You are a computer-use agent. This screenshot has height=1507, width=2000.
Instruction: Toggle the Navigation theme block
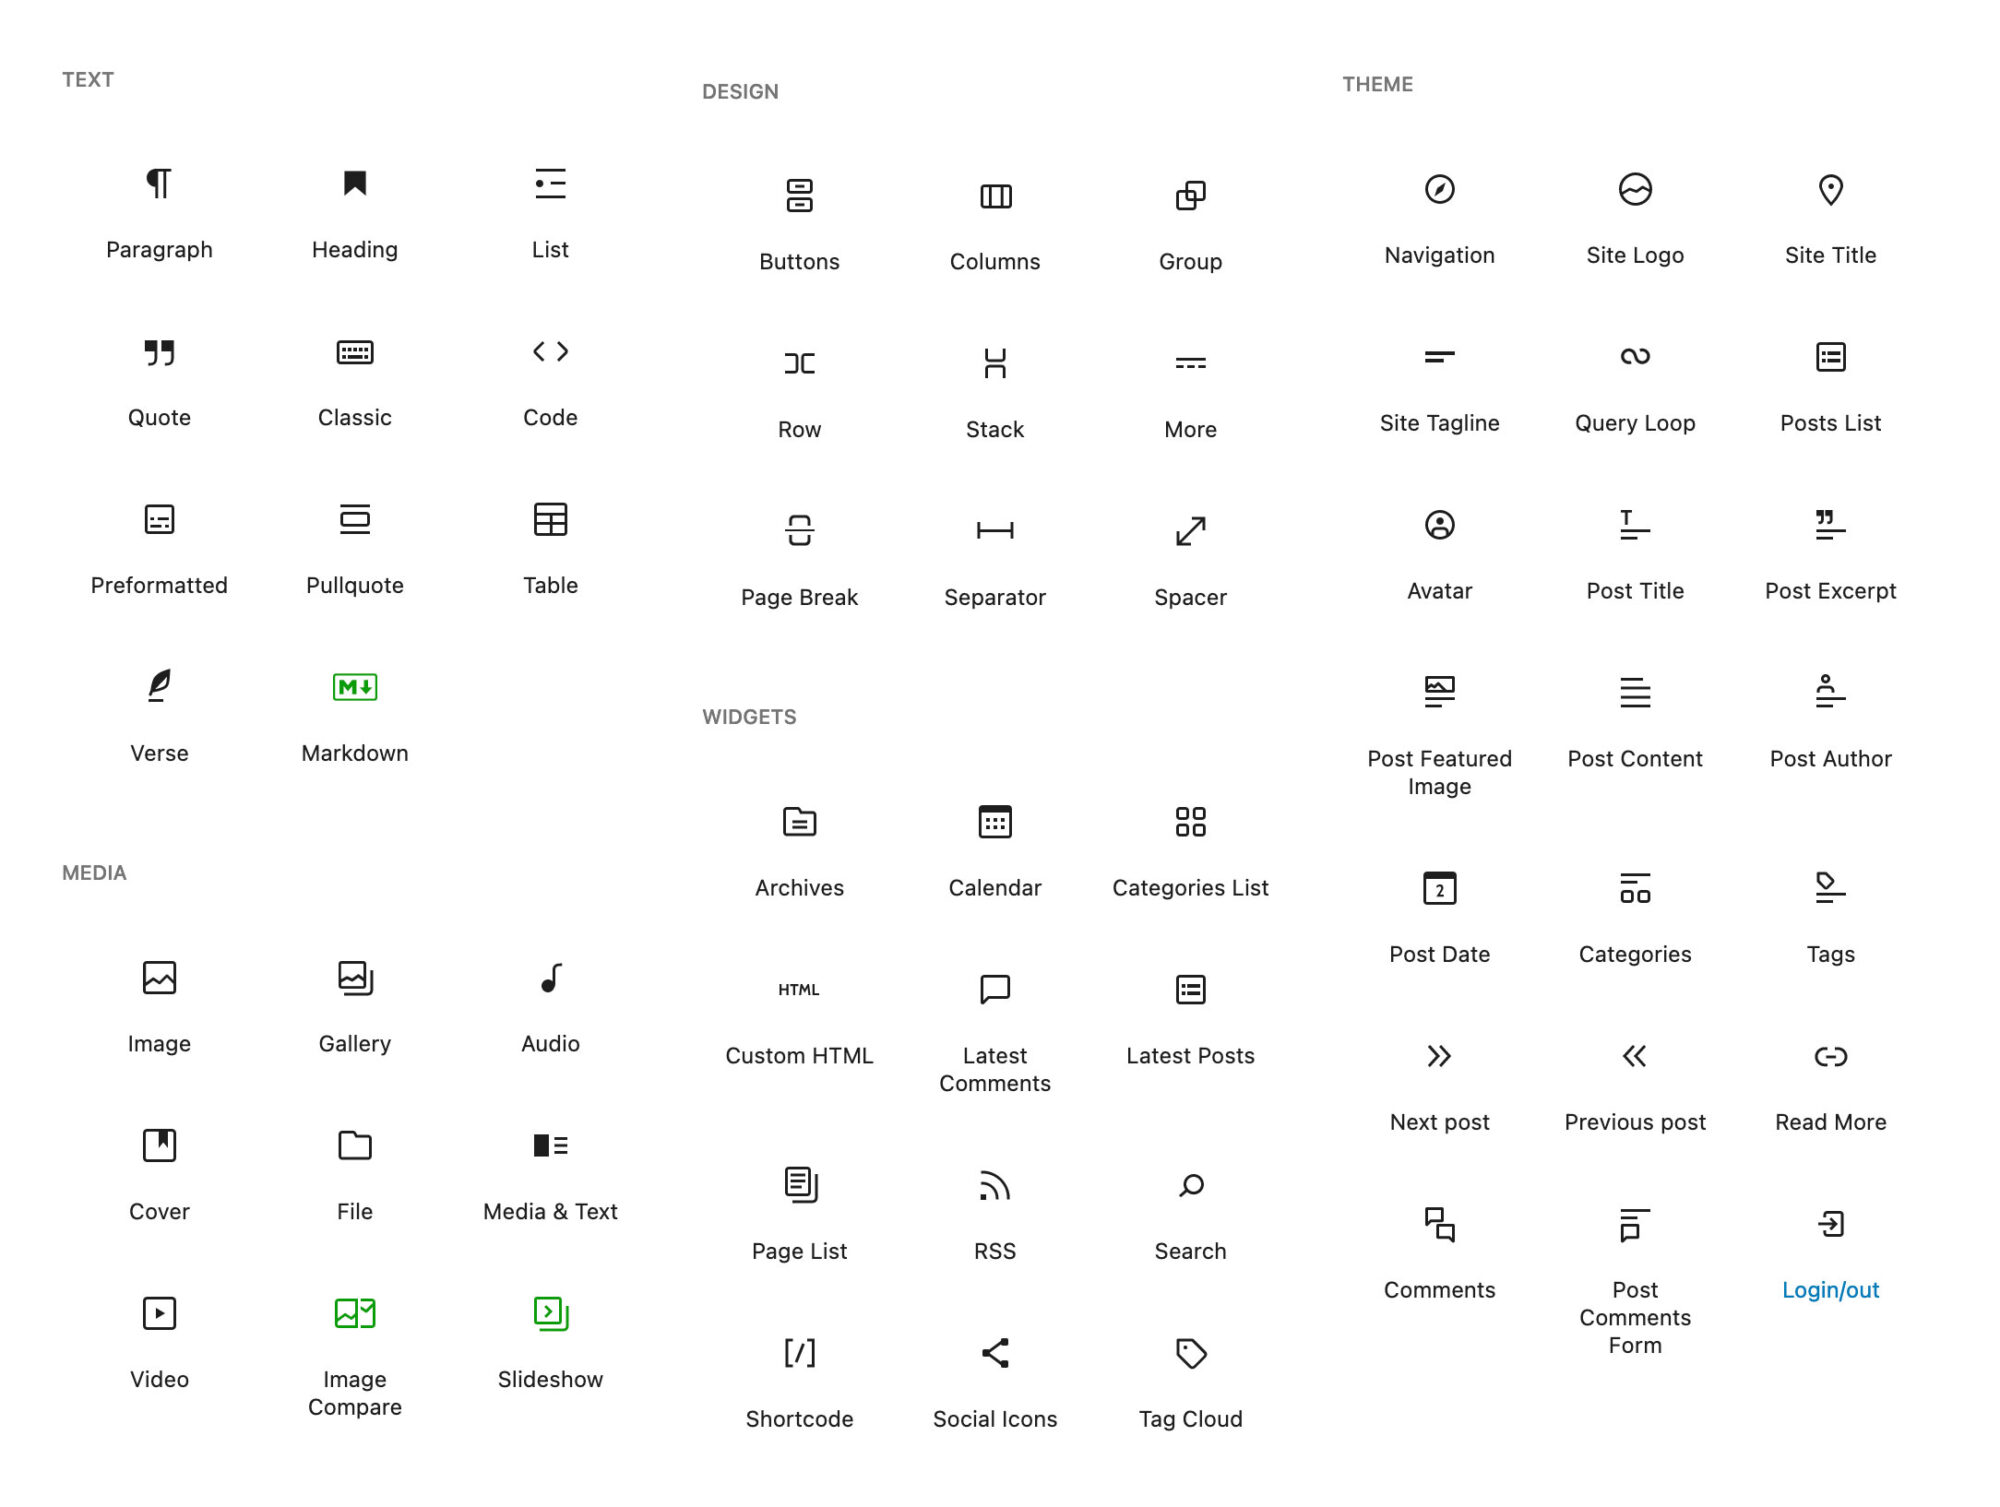click(x=1438, y=214)
